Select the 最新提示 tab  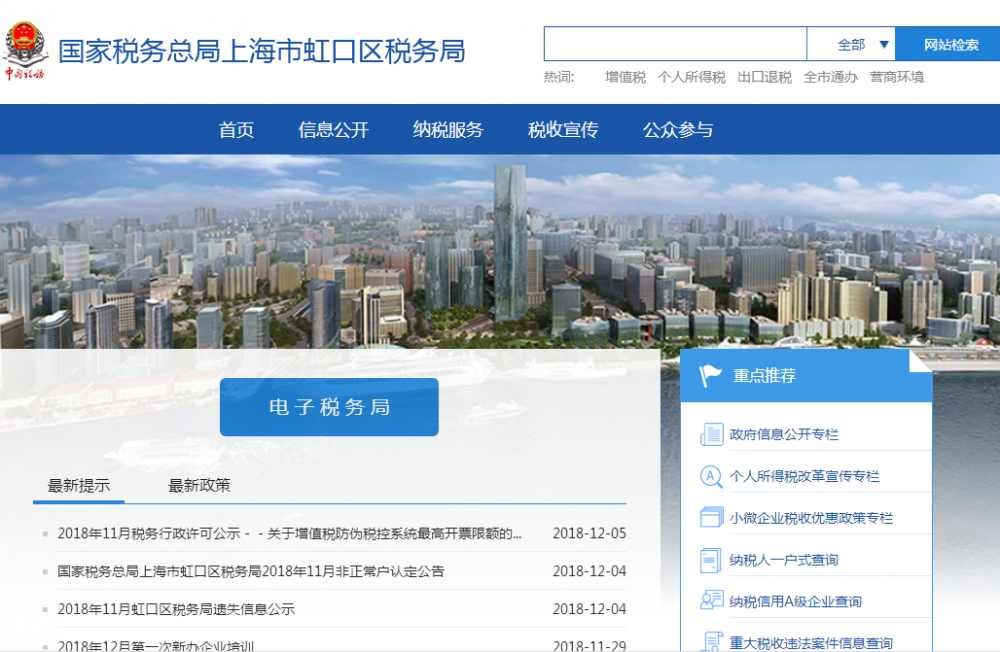pos(78,485)
